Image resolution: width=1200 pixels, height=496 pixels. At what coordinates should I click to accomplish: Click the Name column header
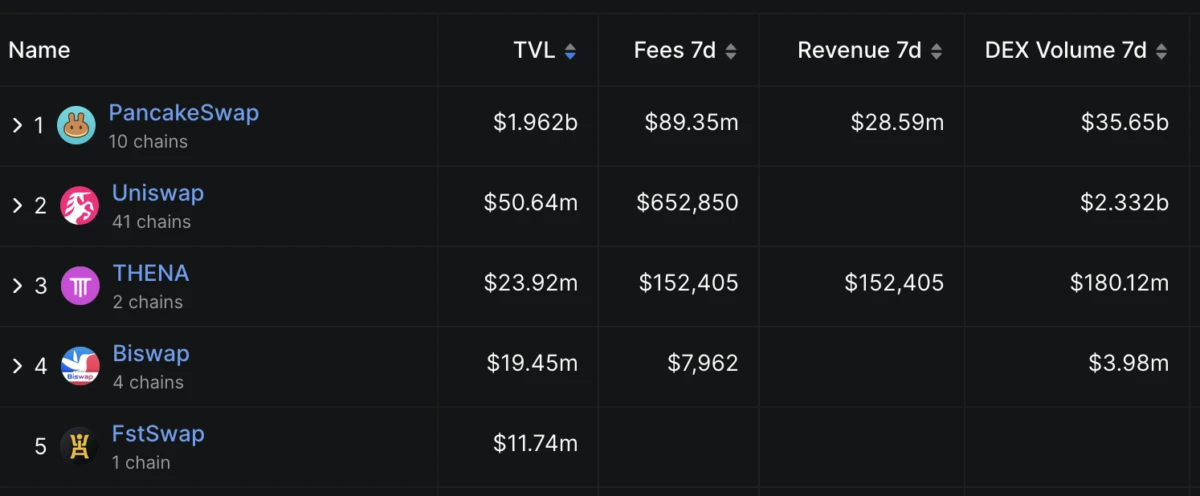click(x=39, y=50)
